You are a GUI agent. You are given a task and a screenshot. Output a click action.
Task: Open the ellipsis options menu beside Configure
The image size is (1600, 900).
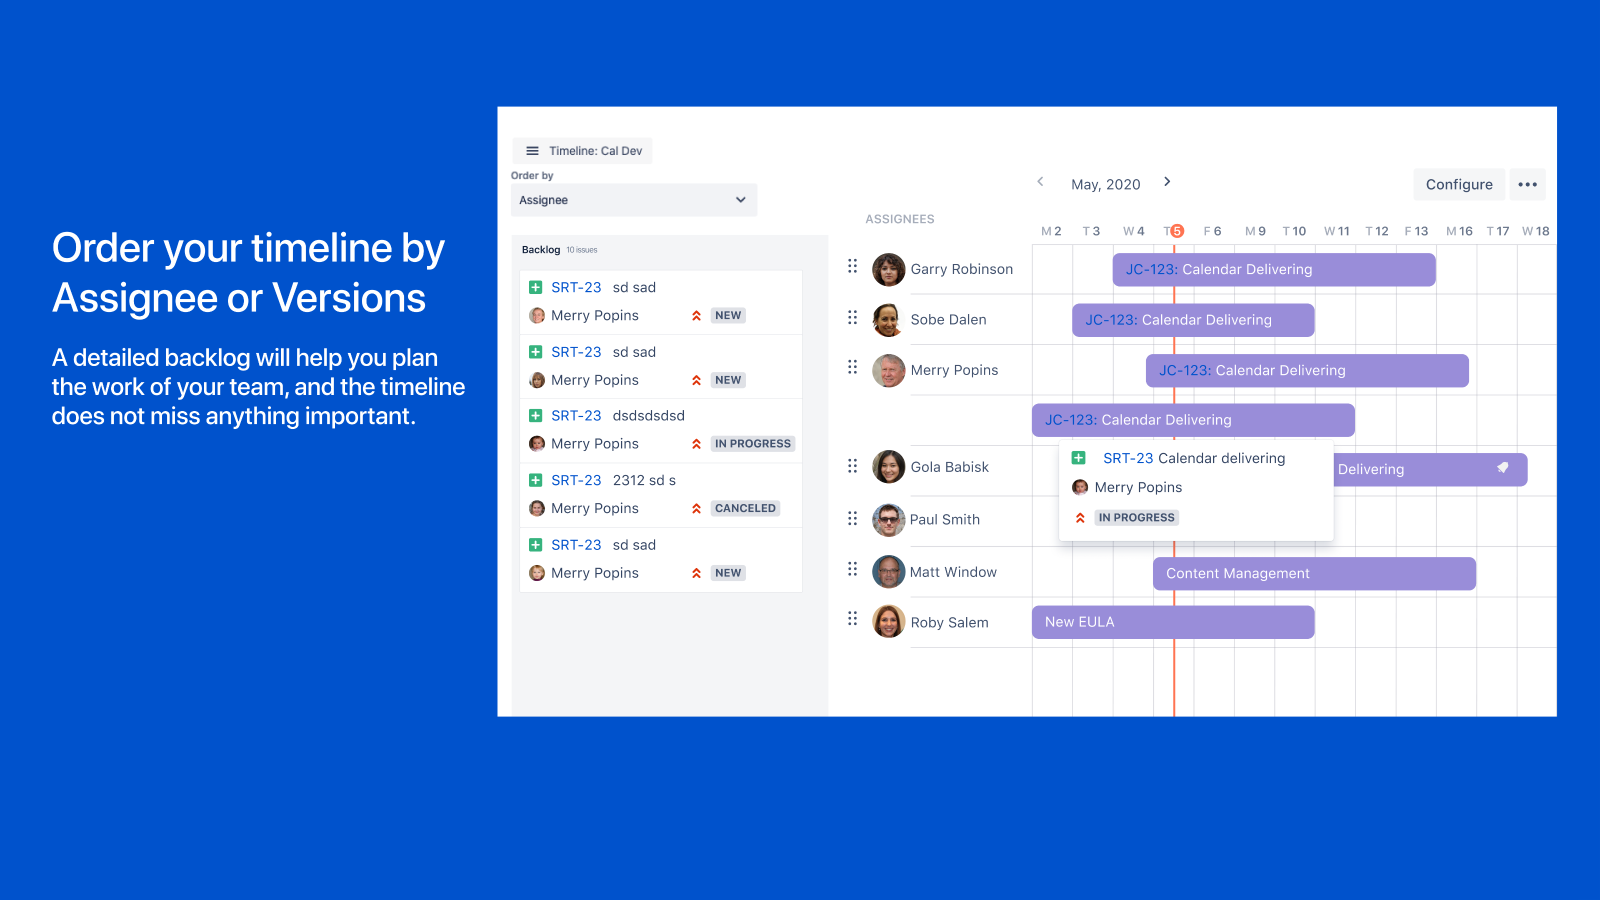1527,184
